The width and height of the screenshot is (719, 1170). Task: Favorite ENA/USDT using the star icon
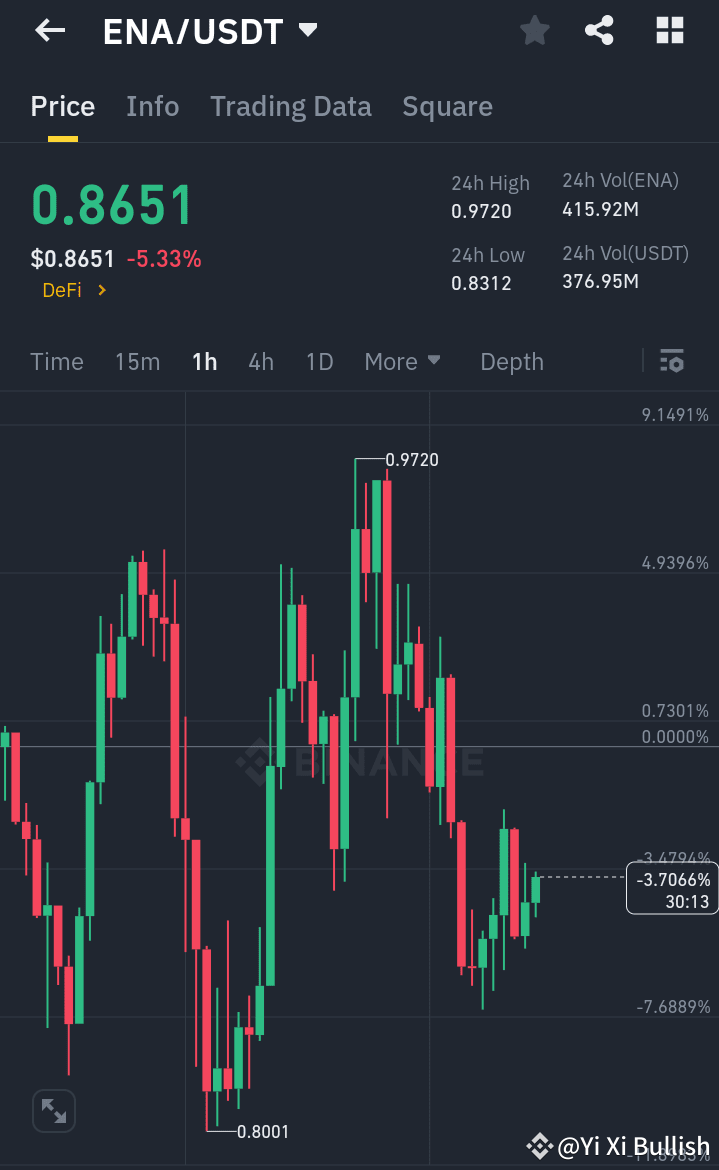click(x=534, y=30)
